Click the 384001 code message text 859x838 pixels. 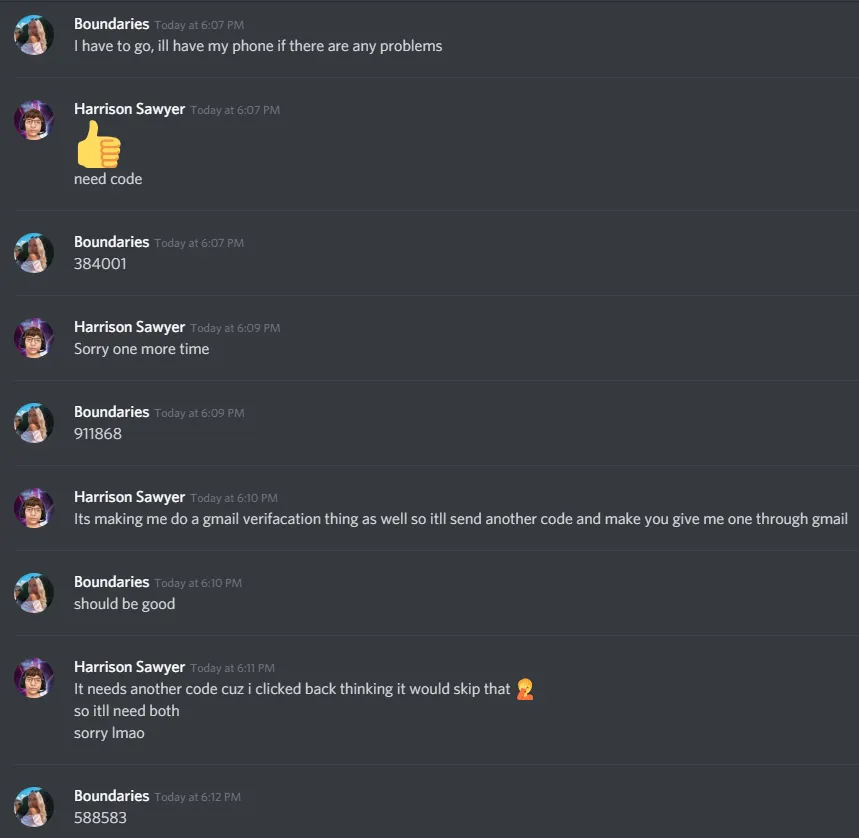(100, 264)
